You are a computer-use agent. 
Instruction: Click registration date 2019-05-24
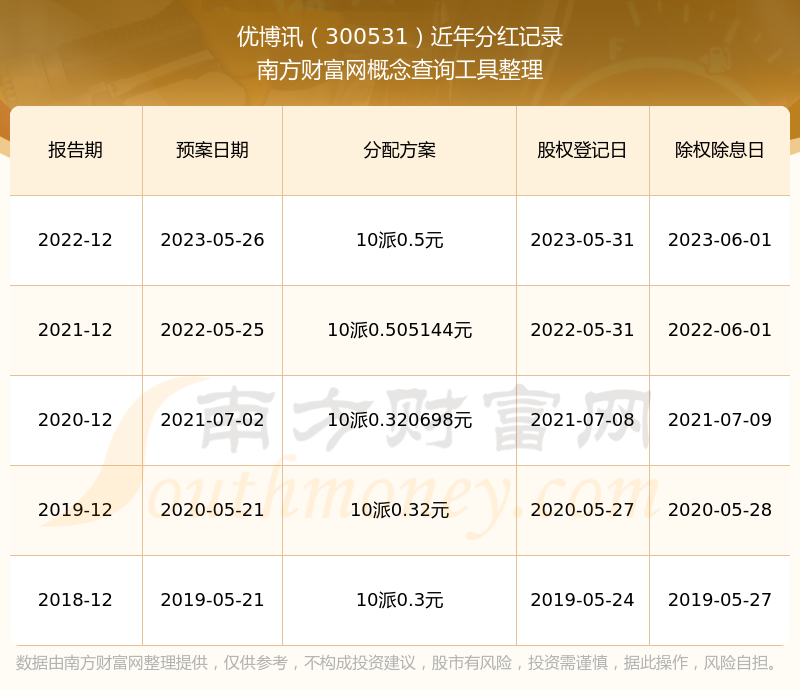pos(582,599)
